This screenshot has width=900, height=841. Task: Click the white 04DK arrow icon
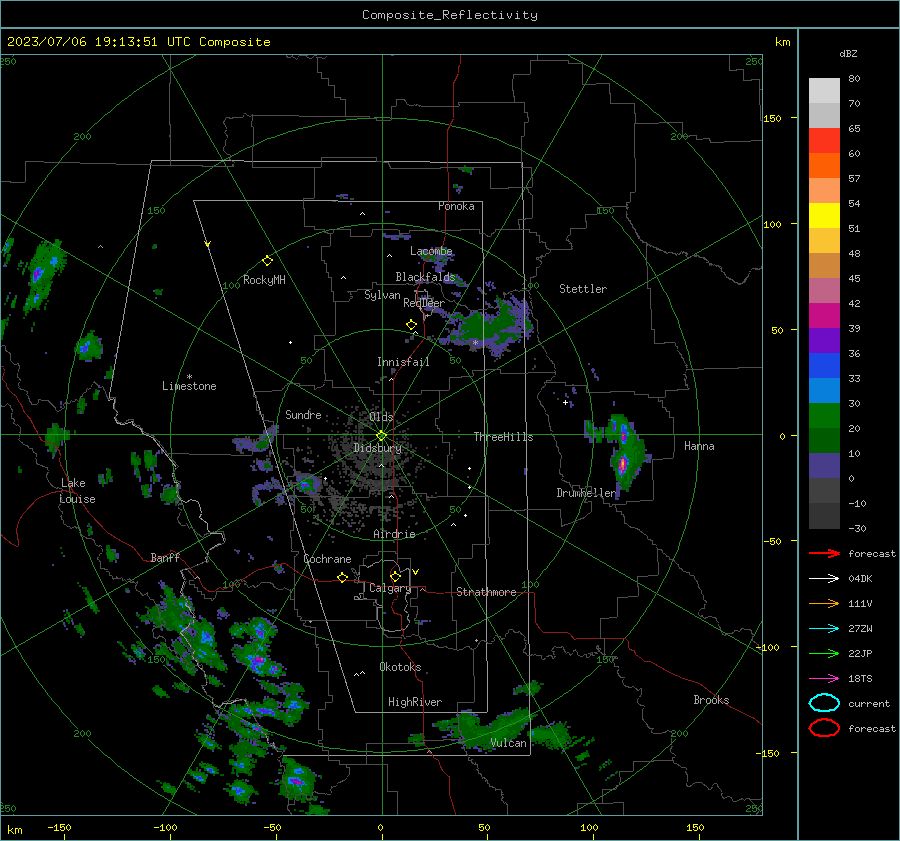pos(824,578)
